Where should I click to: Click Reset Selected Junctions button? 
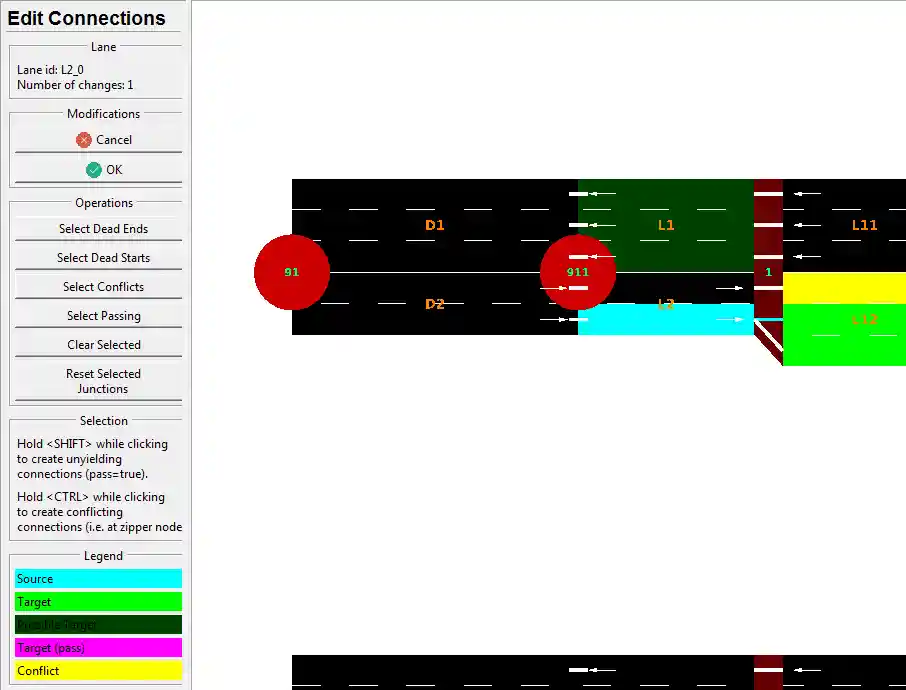[x=98, y=381]
